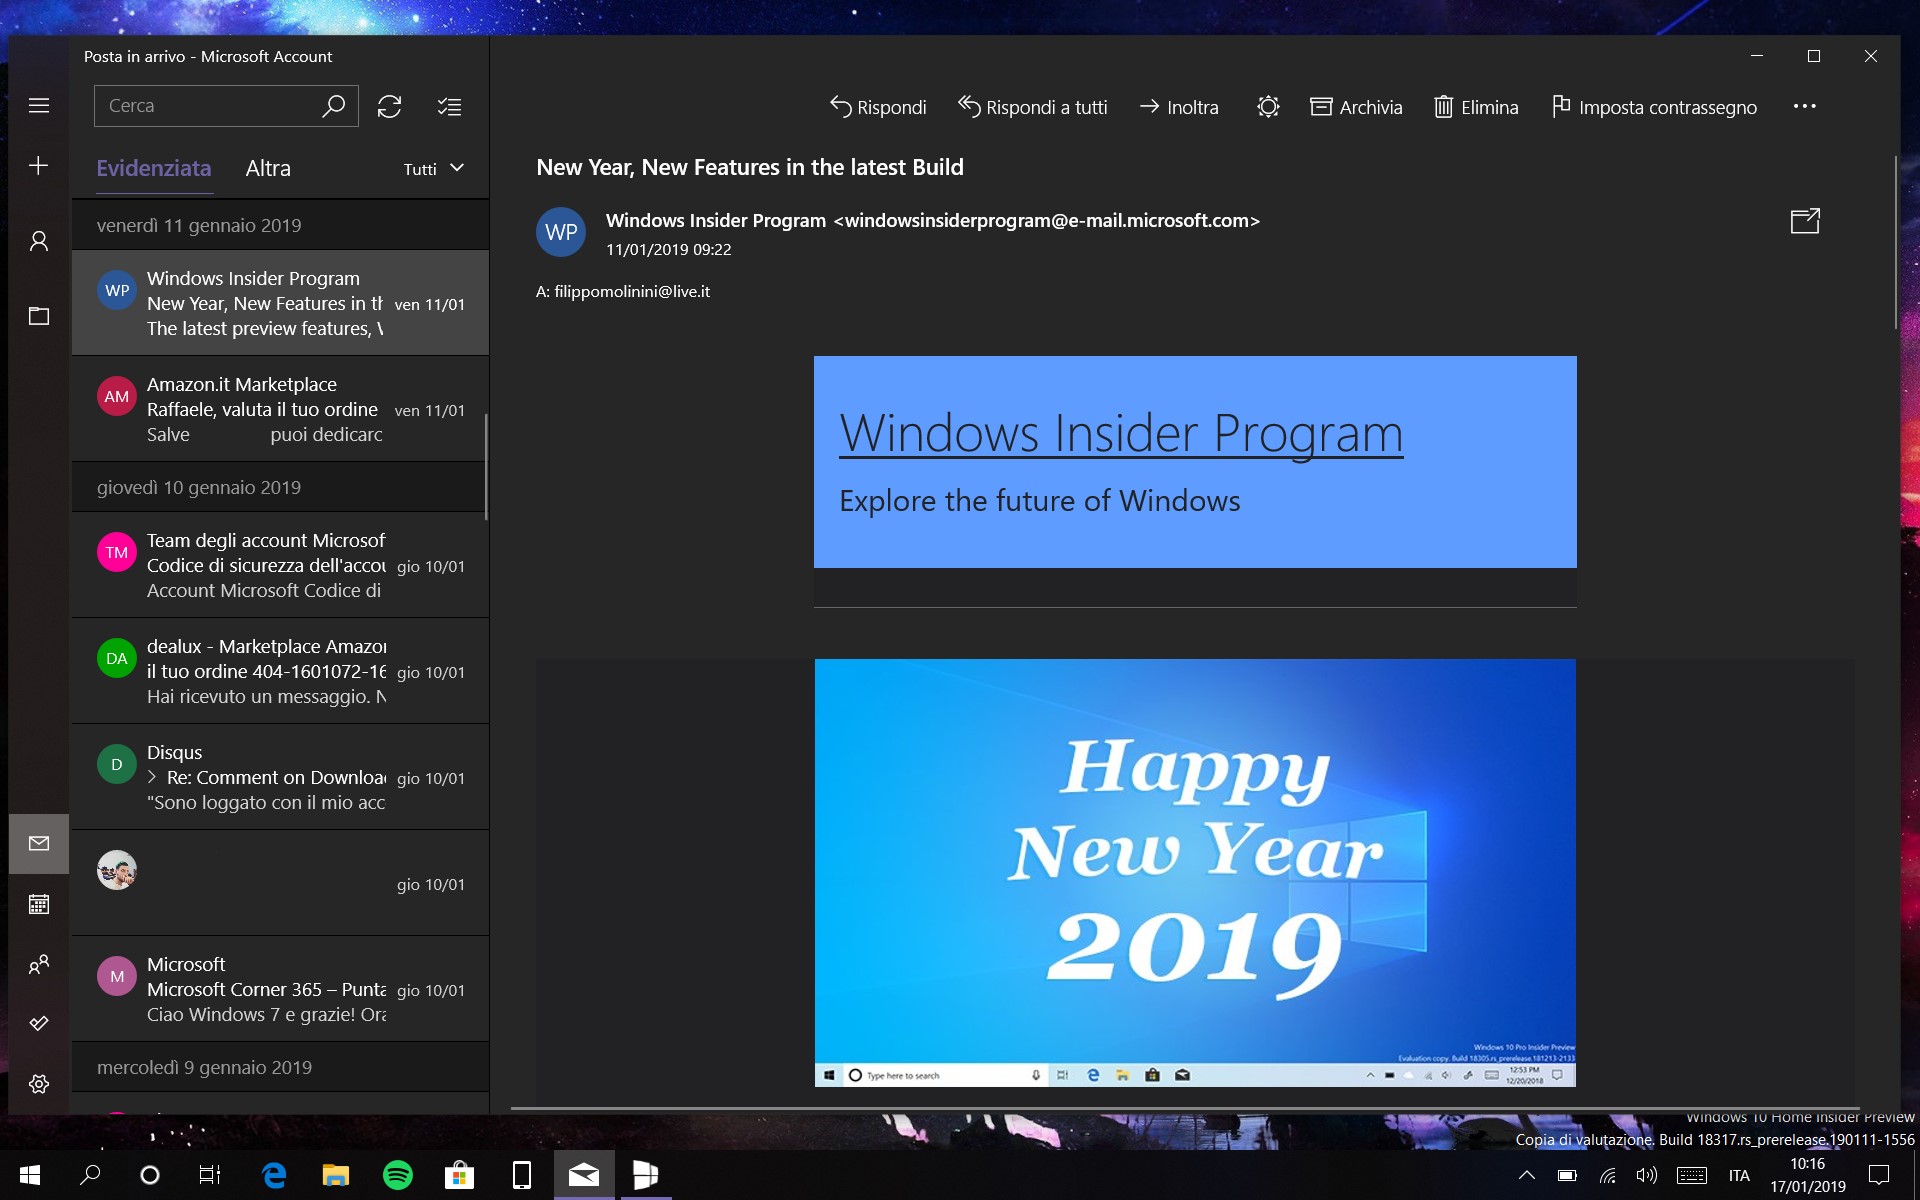Open the Accounts person icon
Screen dimensions: 1920x1200
click(x=39, y=241)
